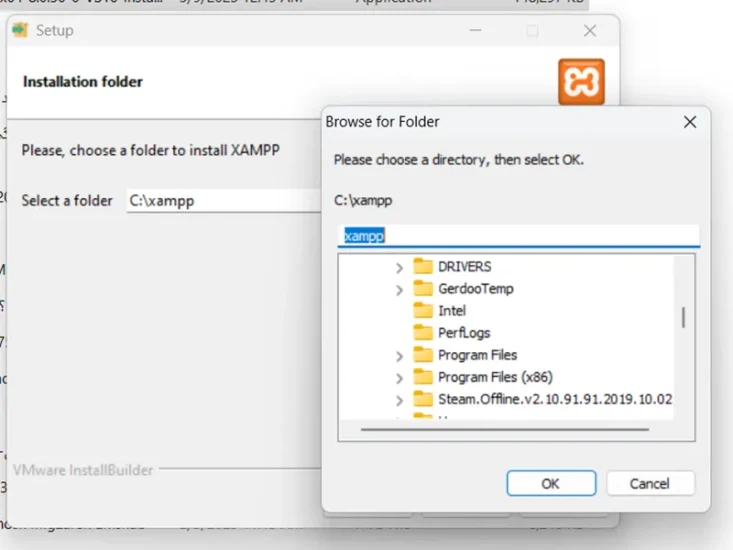Click the folder tree vertical scrollbar
The height and width of the screenshot is (550, 733).
pyautogui.click(x=683, y=336)
